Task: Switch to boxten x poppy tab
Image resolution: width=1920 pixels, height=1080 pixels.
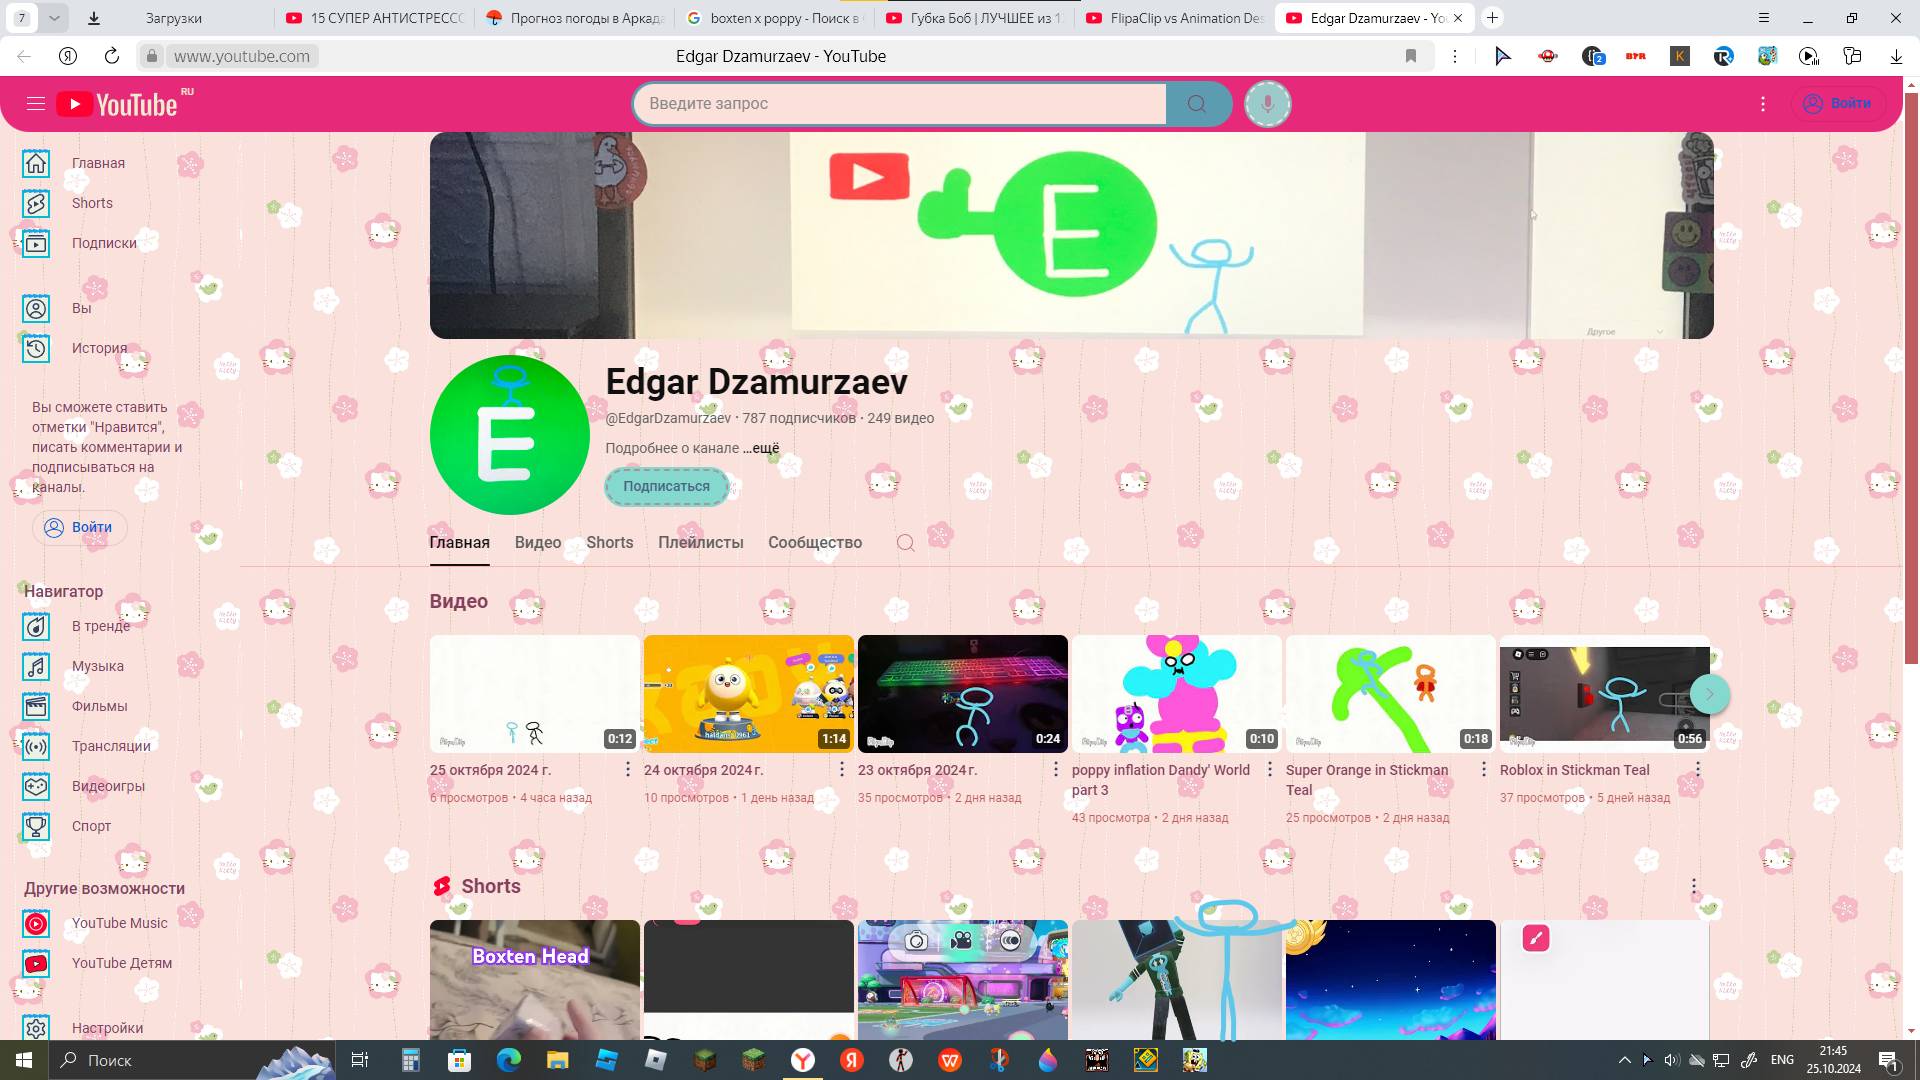Action: pos(775,18)
